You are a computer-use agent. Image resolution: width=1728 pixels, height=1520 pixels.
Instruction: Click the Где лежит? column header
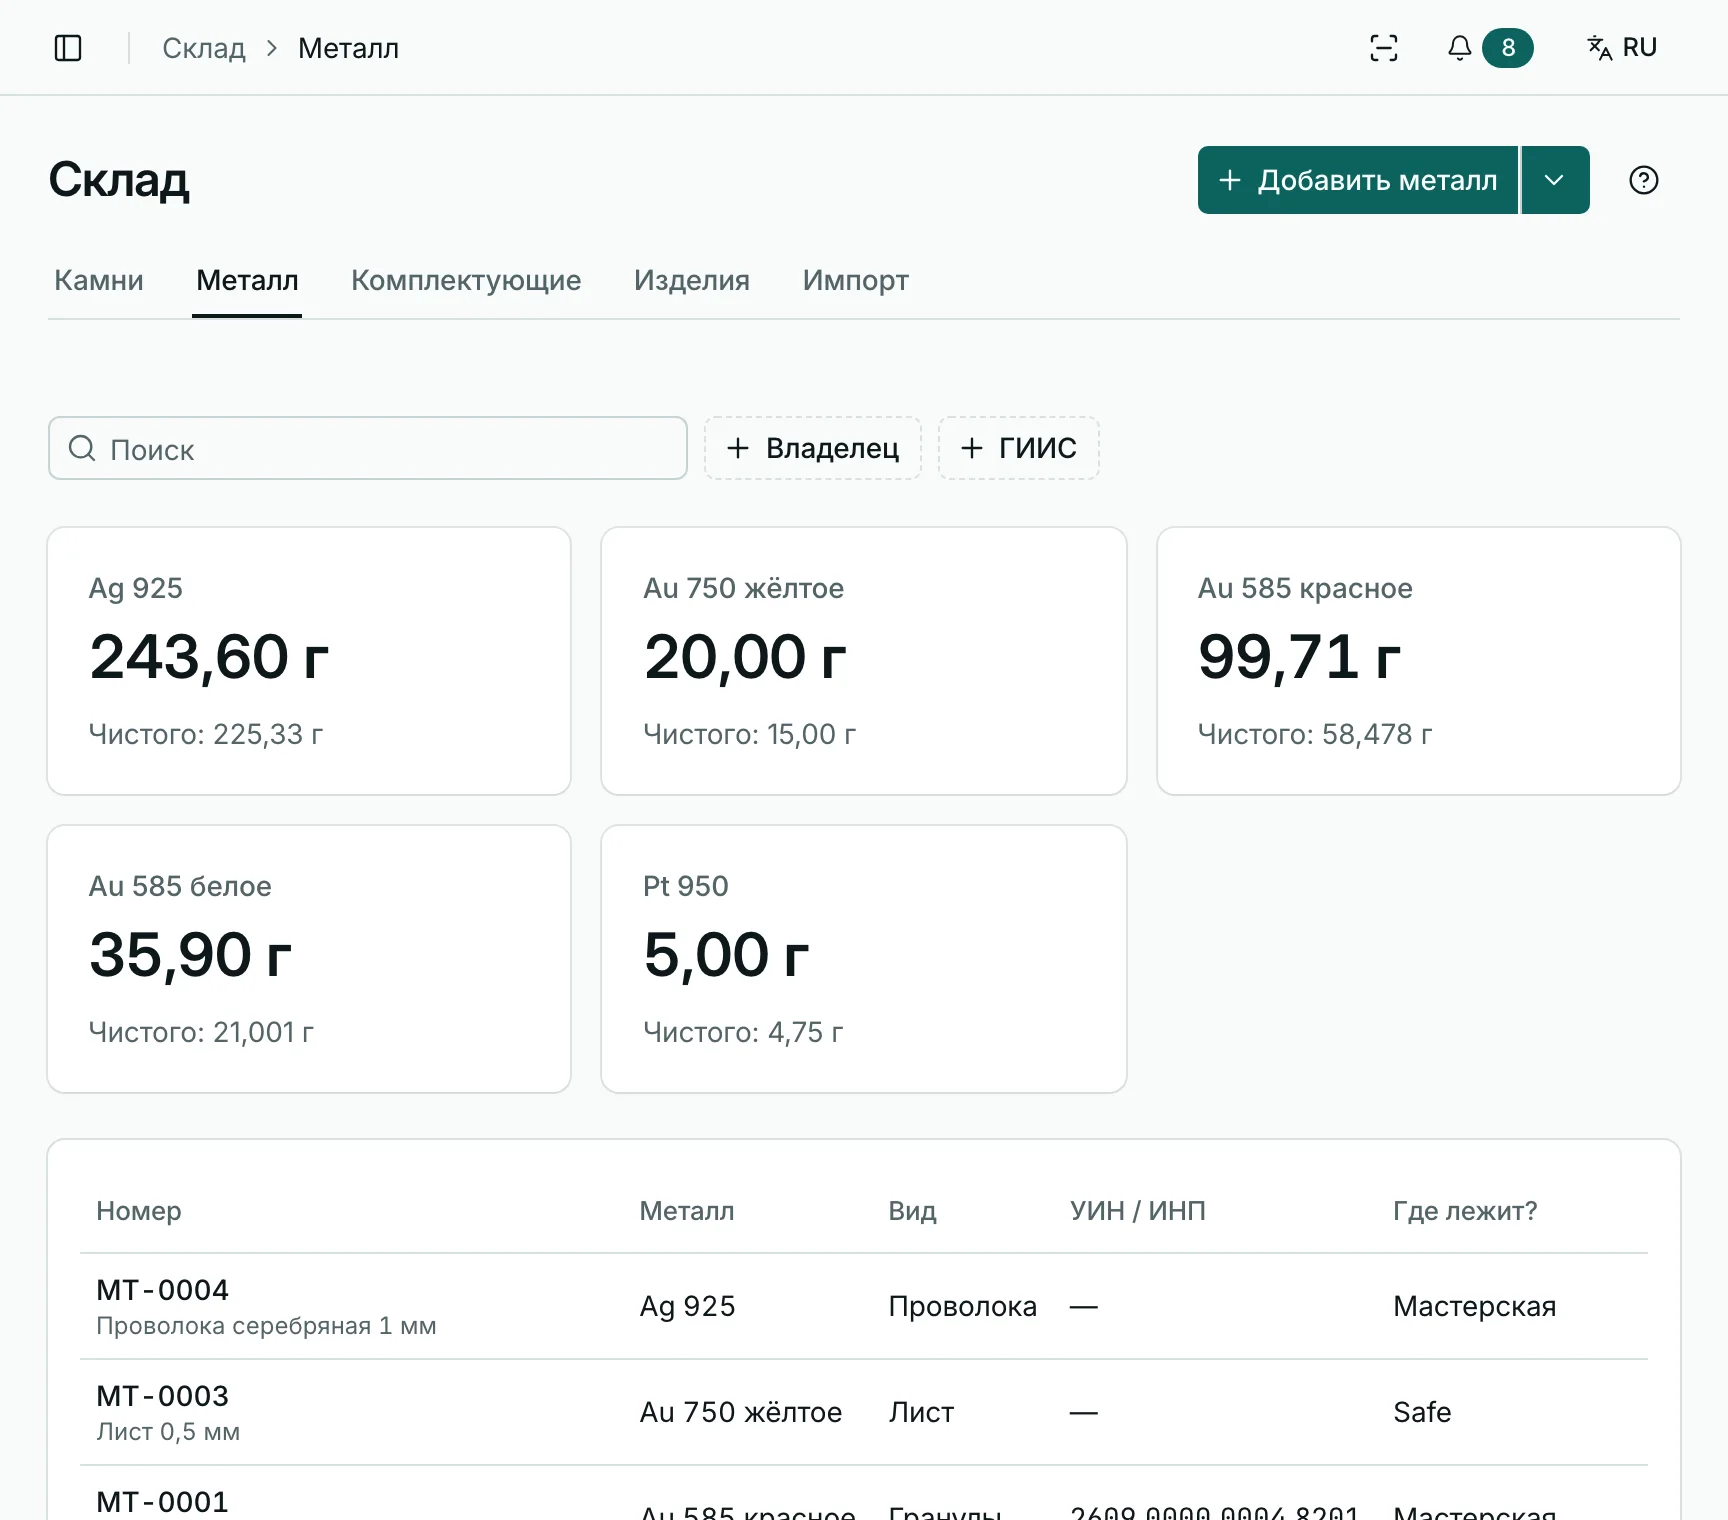pyautogui.click(x=1465, y=1211)
